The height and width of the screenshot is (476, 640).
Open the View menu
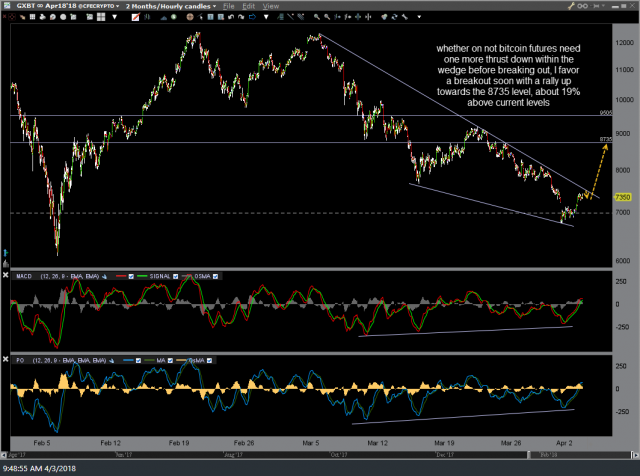[271, 6]
